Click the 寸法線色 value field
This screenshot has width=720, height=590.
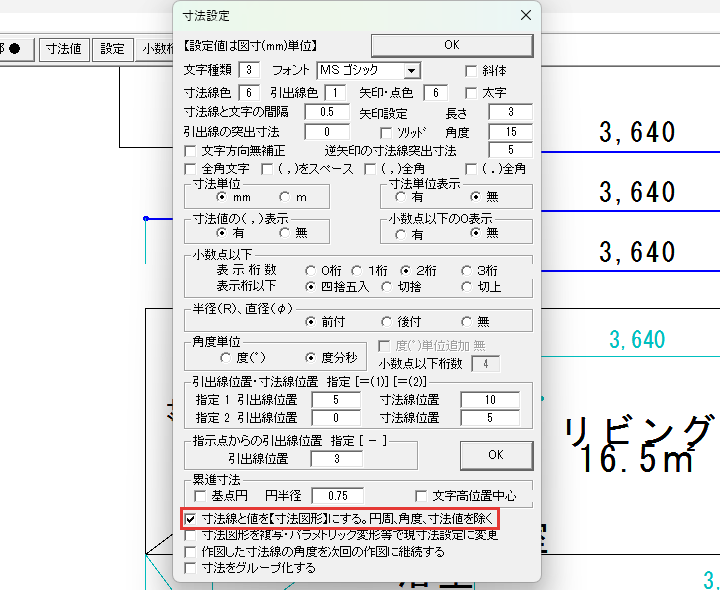[x=249, y=93]
